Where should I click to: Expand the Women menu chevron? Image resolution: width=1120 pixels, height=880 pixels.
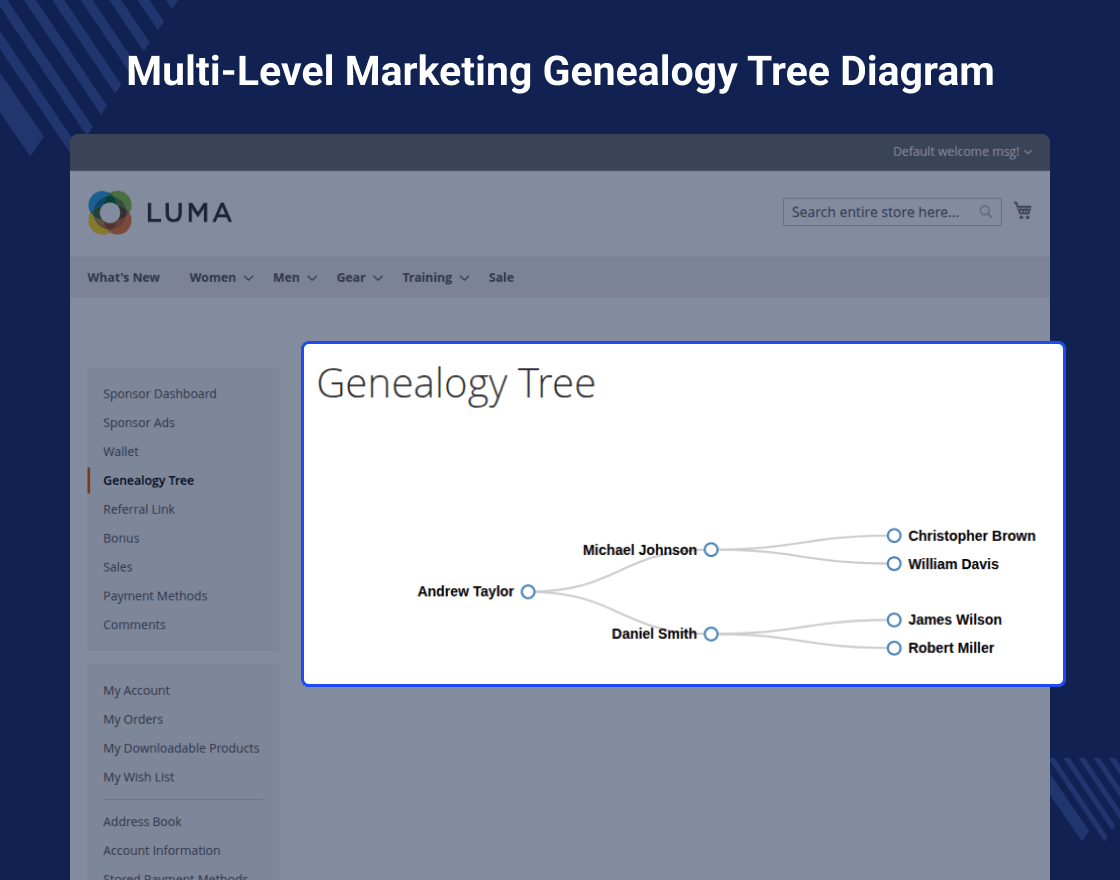pos(249,278)
